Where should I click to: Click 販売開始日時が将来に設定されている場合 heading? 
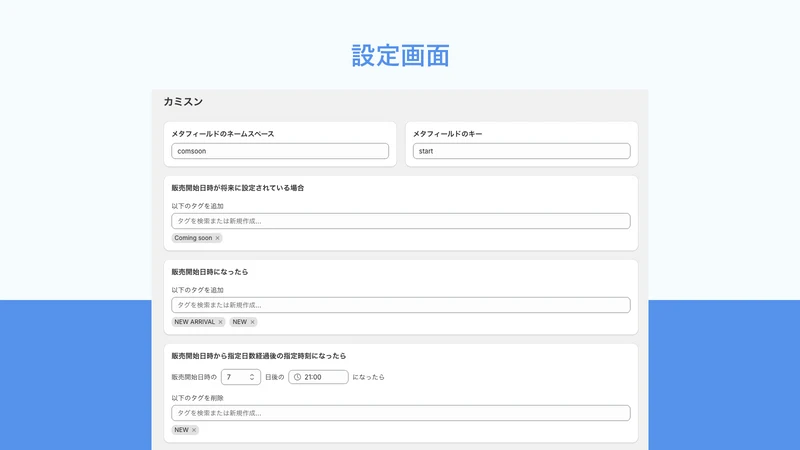(238, 188)
